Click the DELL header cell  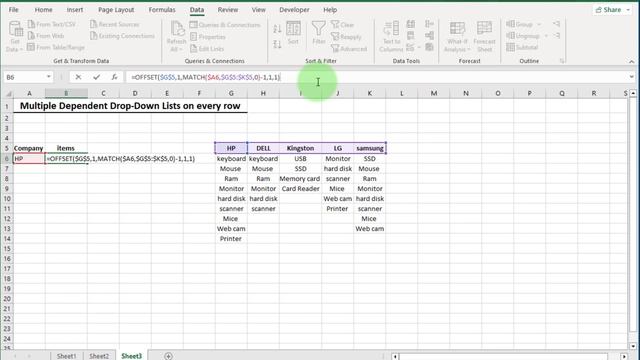point(263,148)
